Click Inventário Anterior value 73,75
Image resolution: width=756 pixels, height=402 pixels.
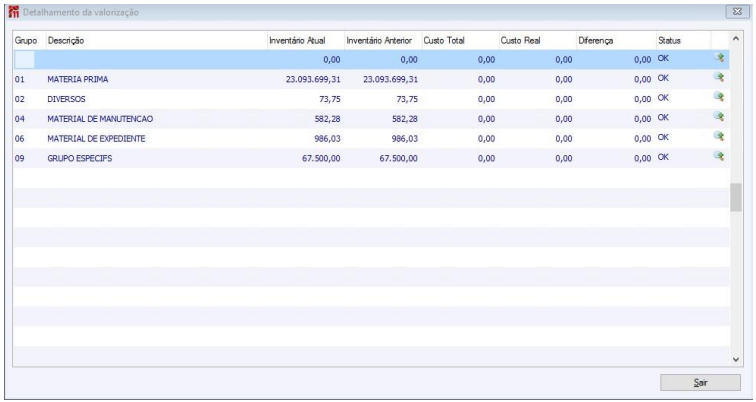pyautogui.click(x=406, y=100)
